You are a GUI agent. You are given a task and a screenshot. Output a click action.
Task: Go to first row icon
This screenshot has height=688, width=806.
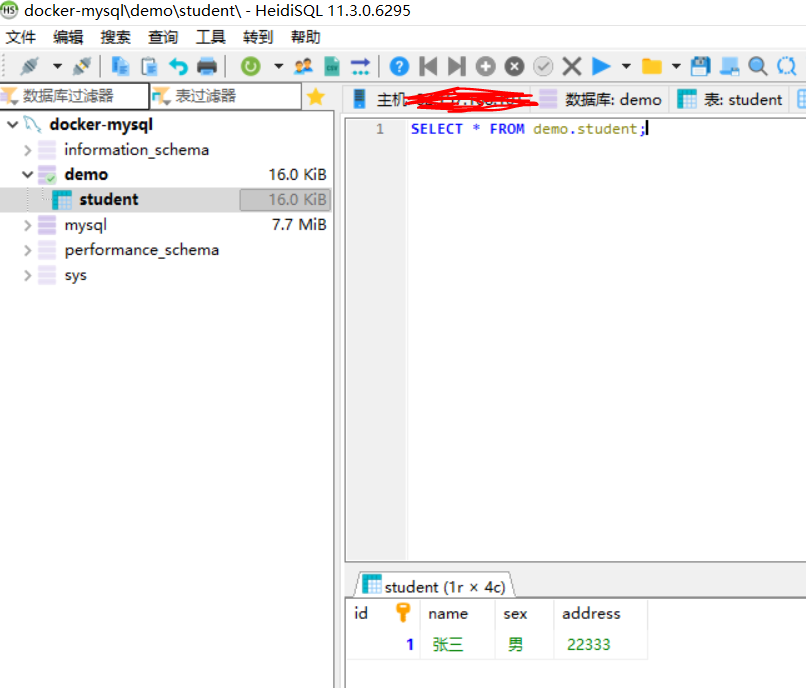click(428, 66)
